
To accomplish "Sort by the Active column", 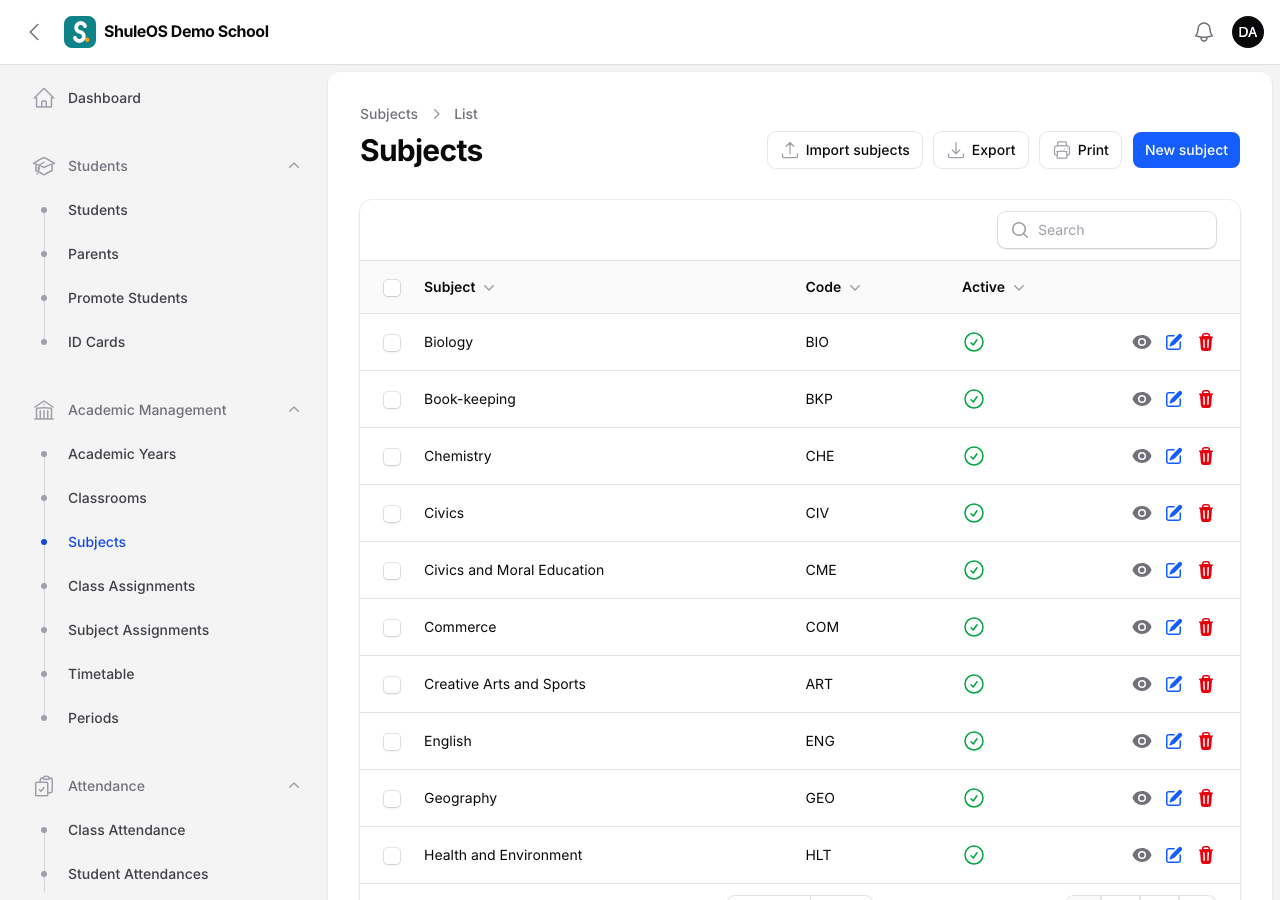I will pyautogui.click(x=993, y=287).
